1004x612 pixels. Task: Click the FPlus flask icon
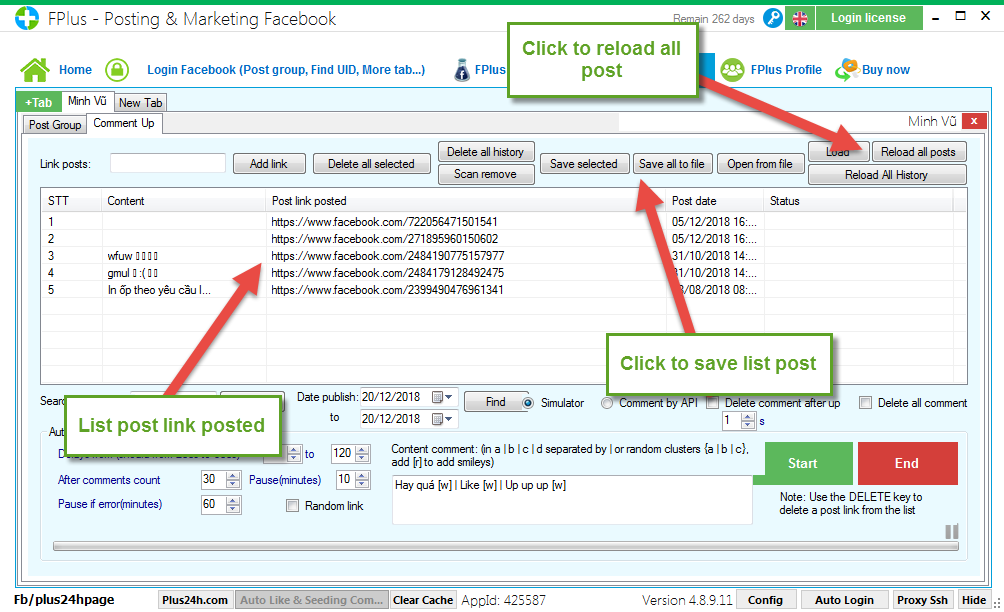(x=462, y=70)
